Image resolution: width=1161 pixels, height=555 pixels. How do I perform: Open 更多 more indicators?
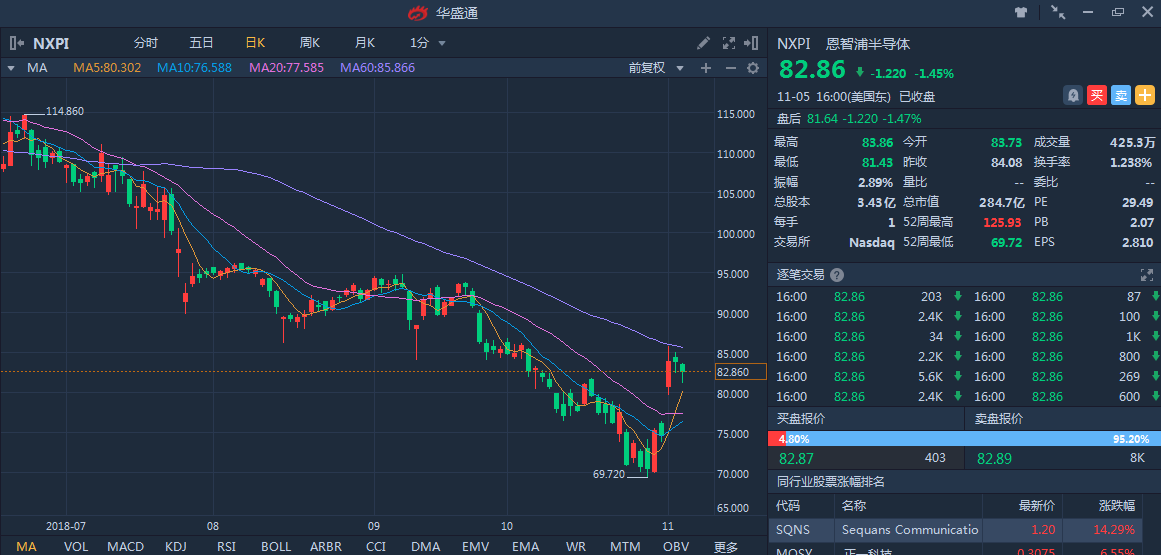point(726,547)
